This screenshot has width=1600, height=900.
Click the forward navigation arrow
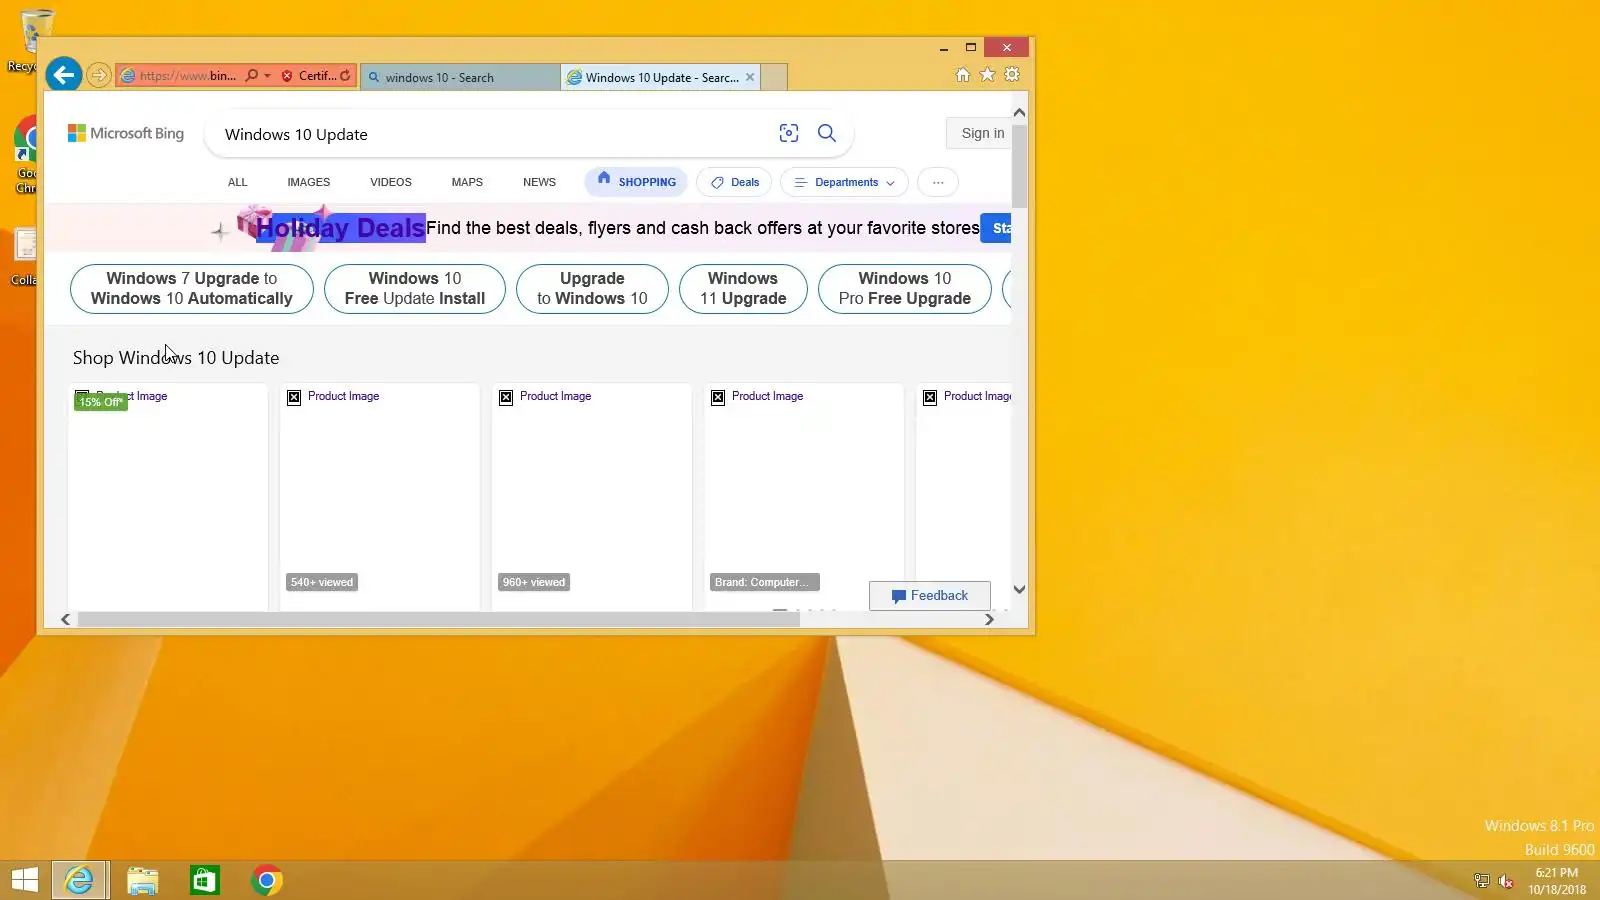pyautogui.click(x=98, y=75)
